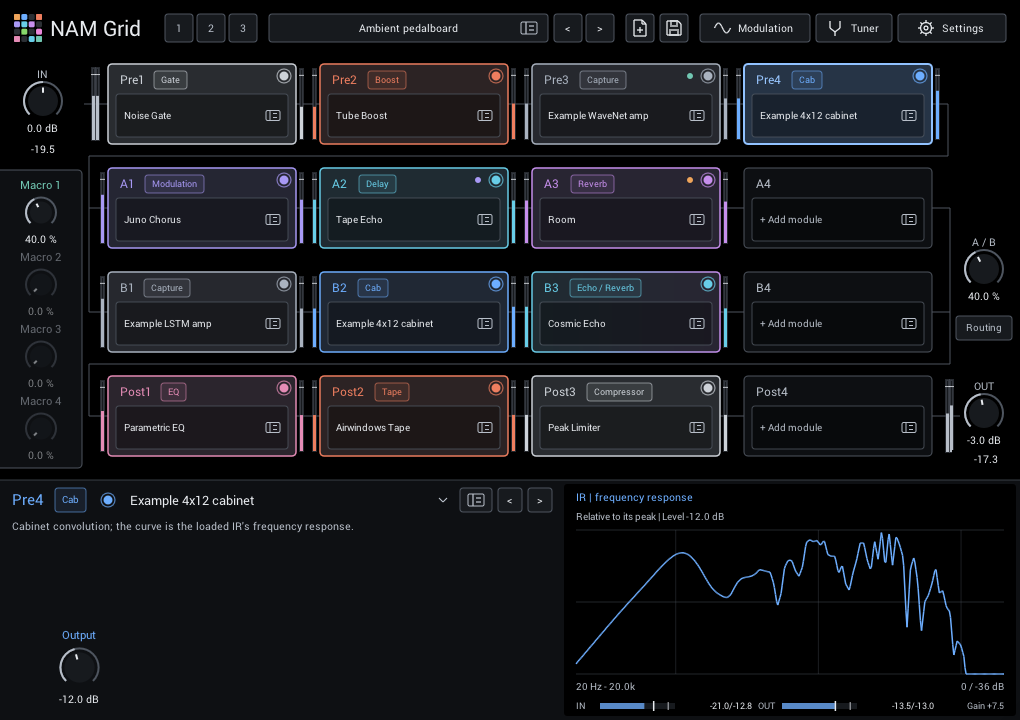
Task: Select next cabinet in Pre4 editor
Action: [x=539, y=500]
